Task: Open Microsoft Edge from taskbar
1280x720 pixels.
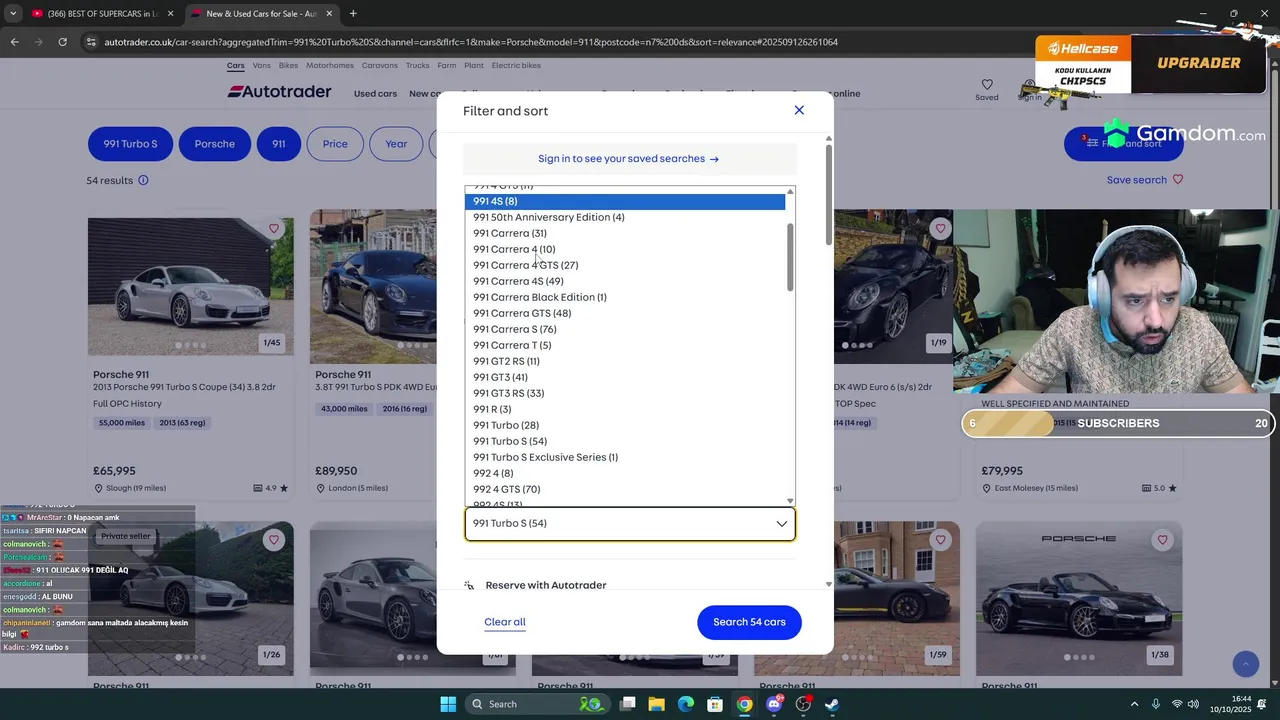Action: (x=686, y=704)
